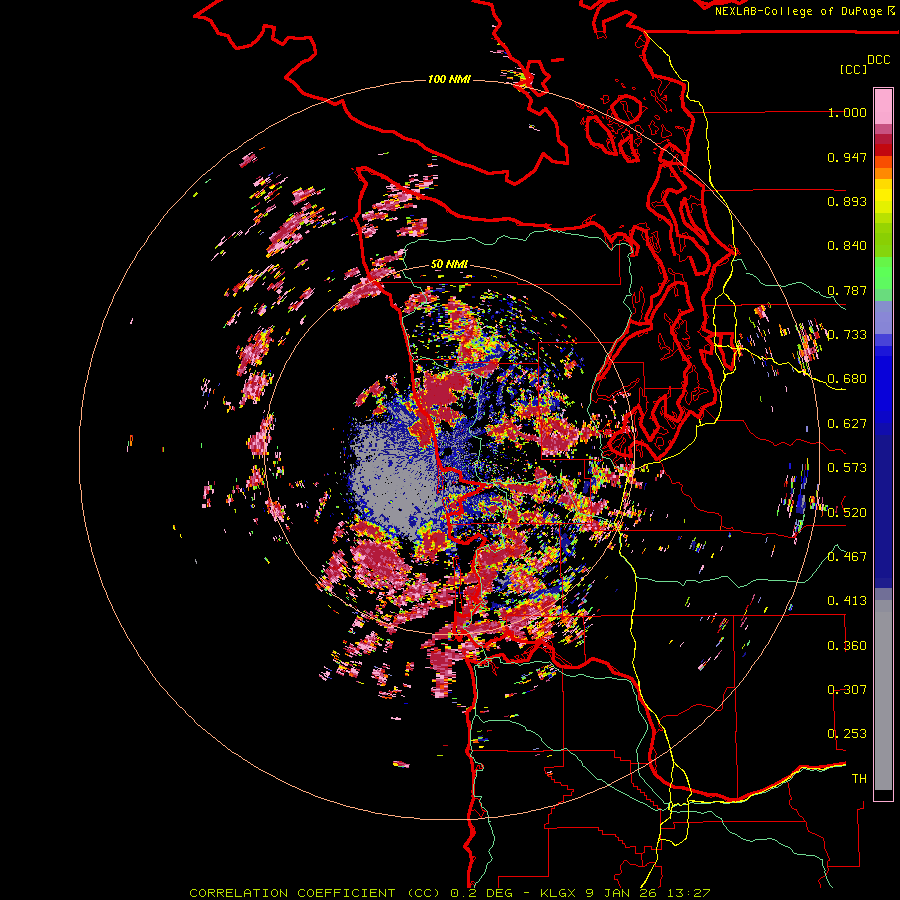
Task: Click the NEXLAB-College of DuPage label
Action: (798, 11)
